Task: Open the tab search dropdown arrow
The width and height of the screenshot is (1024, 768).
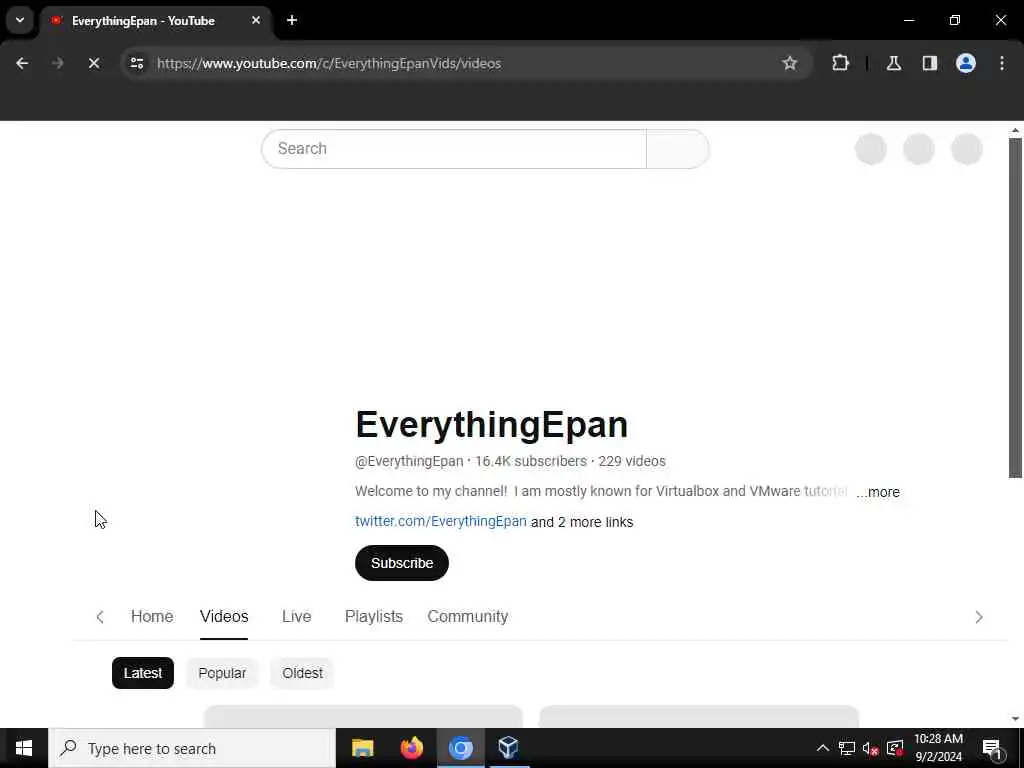Action: tap(20, 20)
